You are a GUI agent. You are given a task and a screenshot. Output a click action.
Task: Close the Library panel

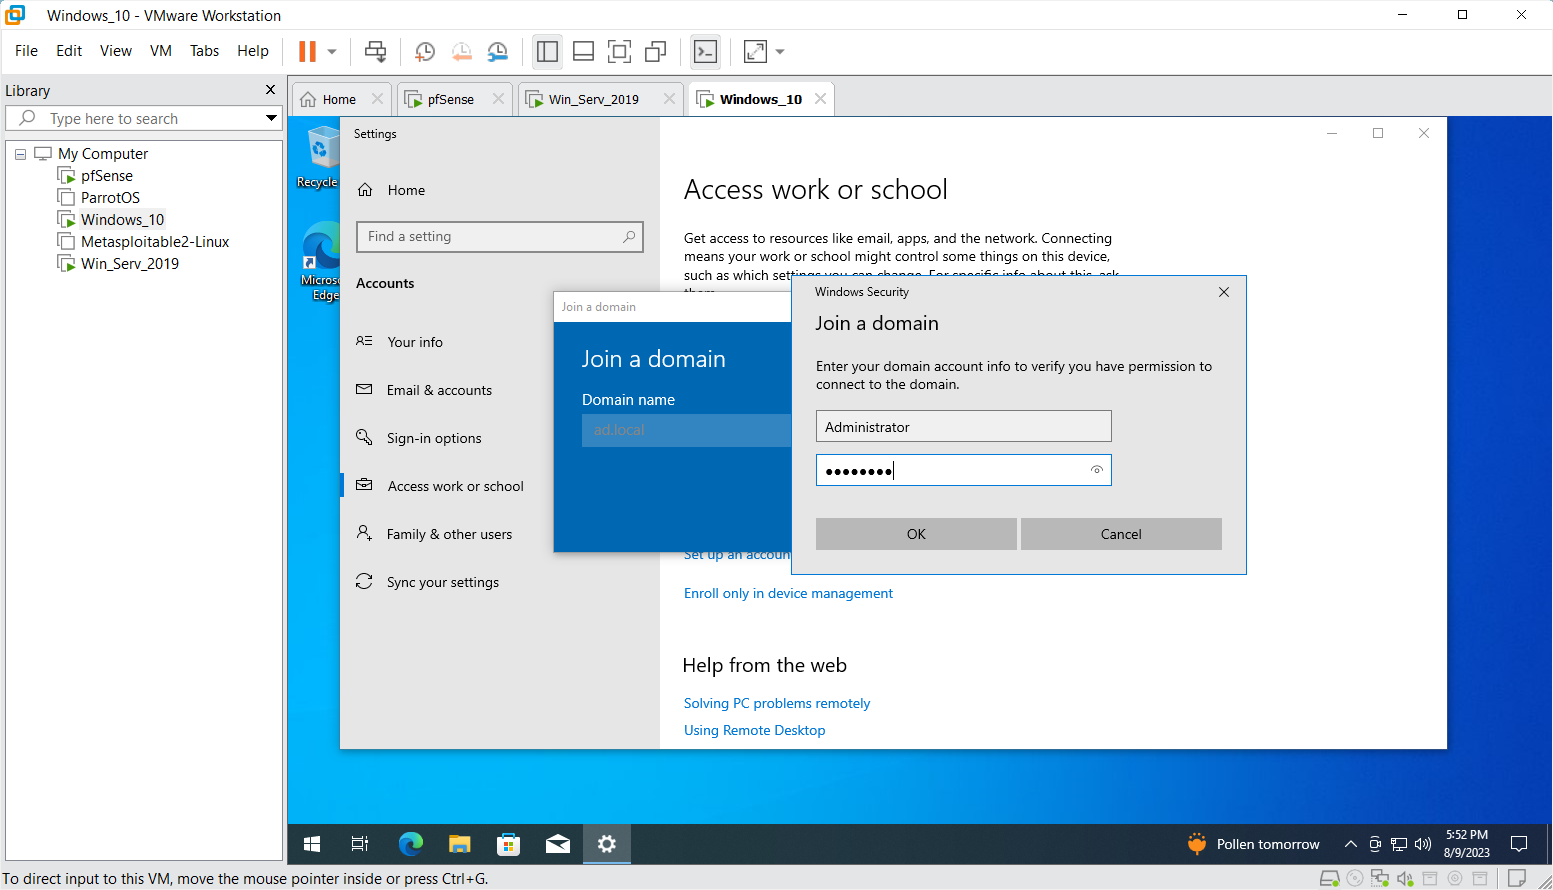click(270, 90)
